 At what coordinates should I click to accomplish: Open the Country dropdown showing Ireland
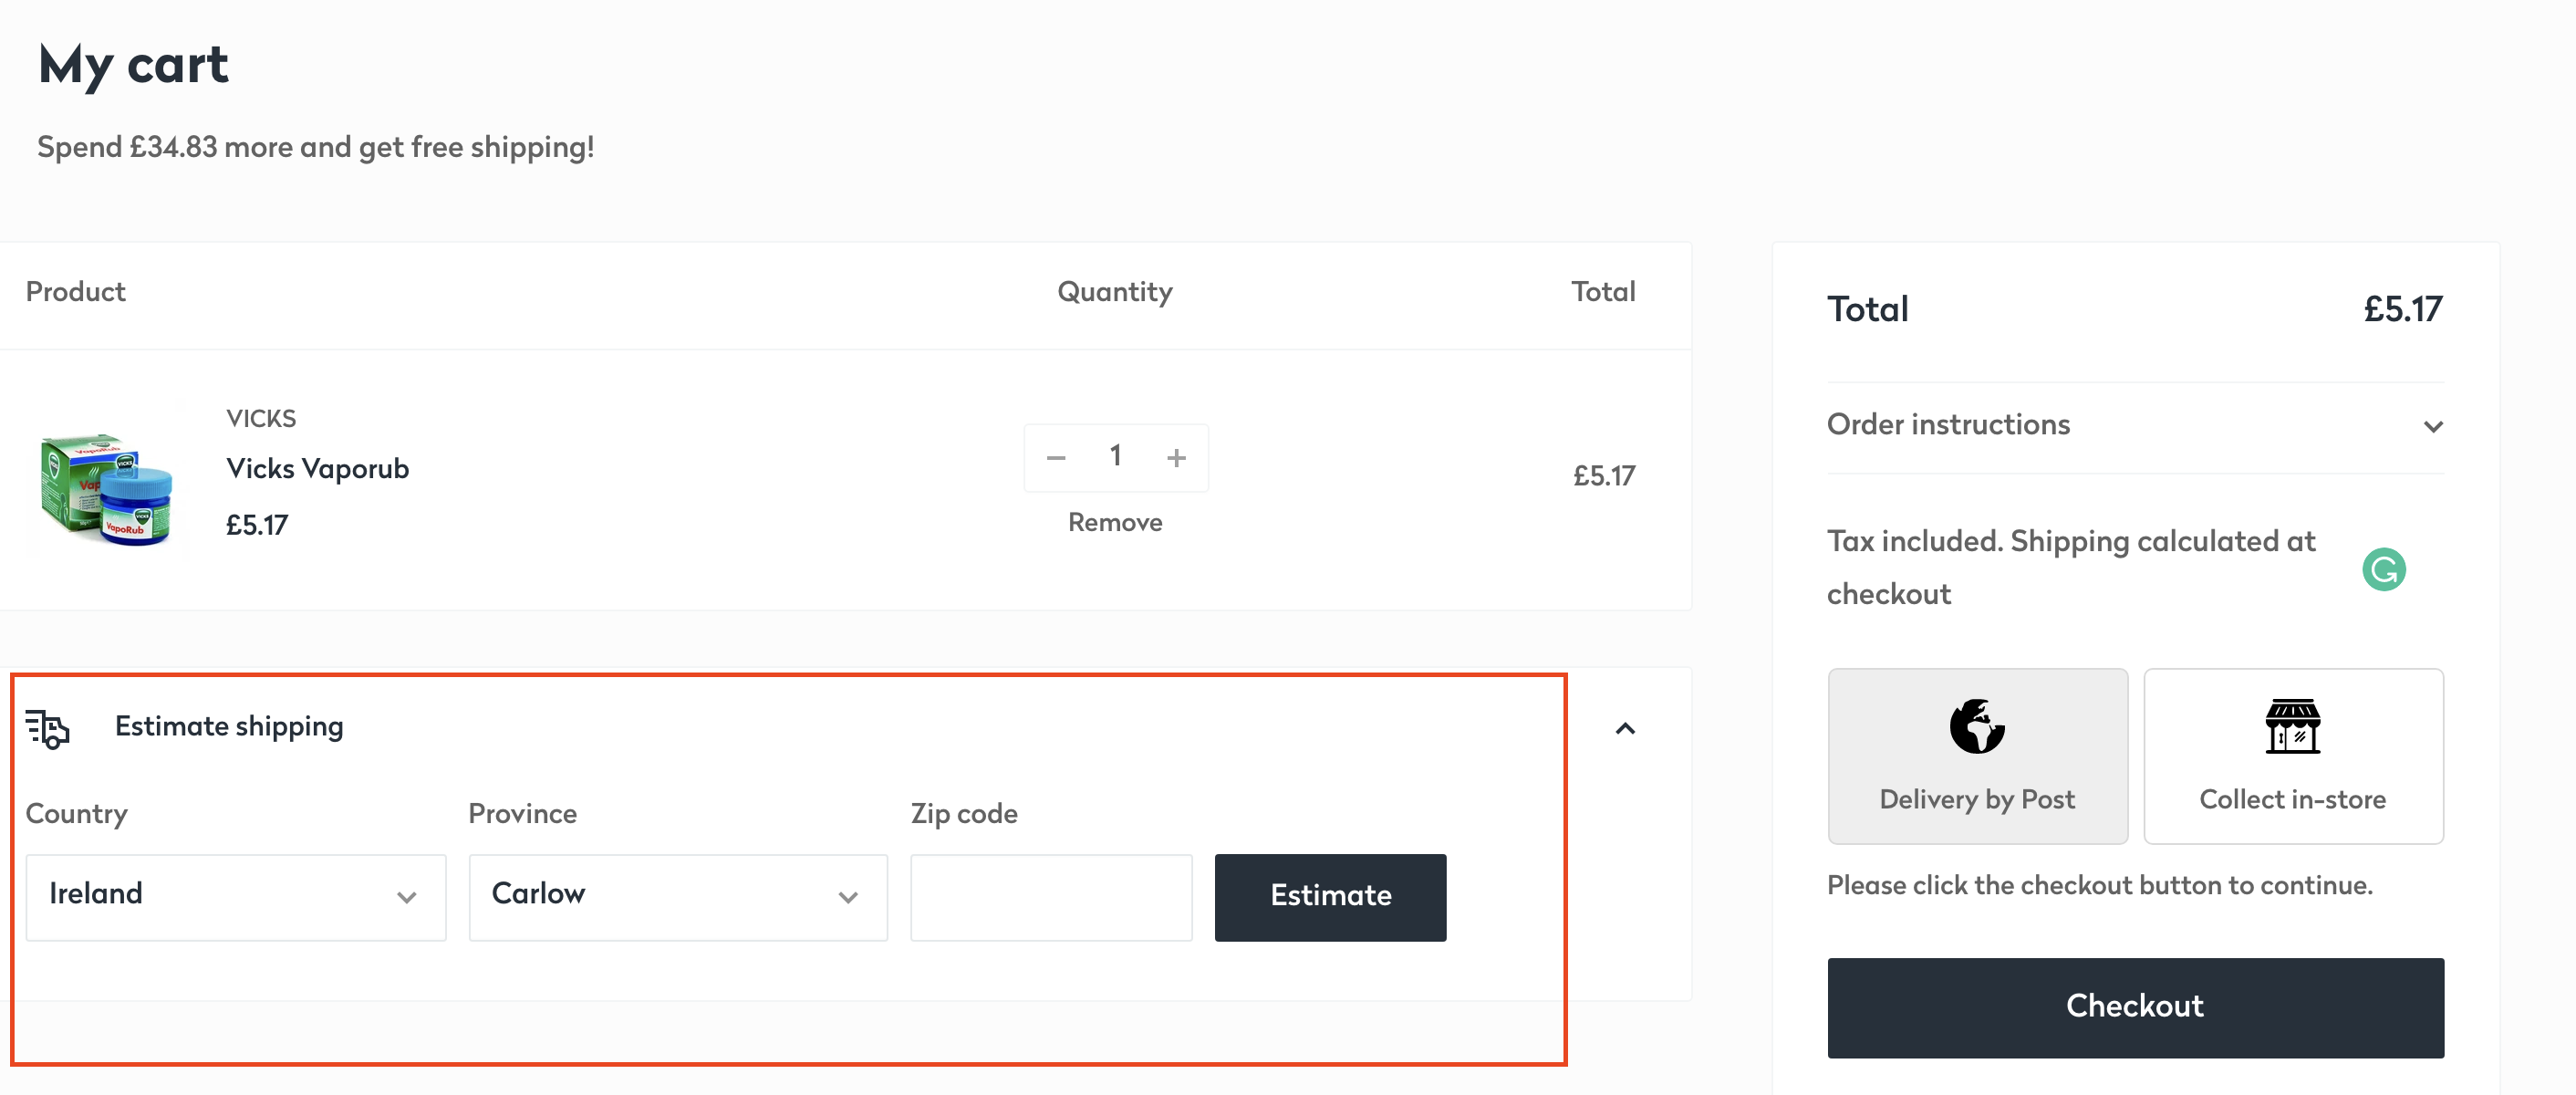pyautogui.click(x=235, y=896)
